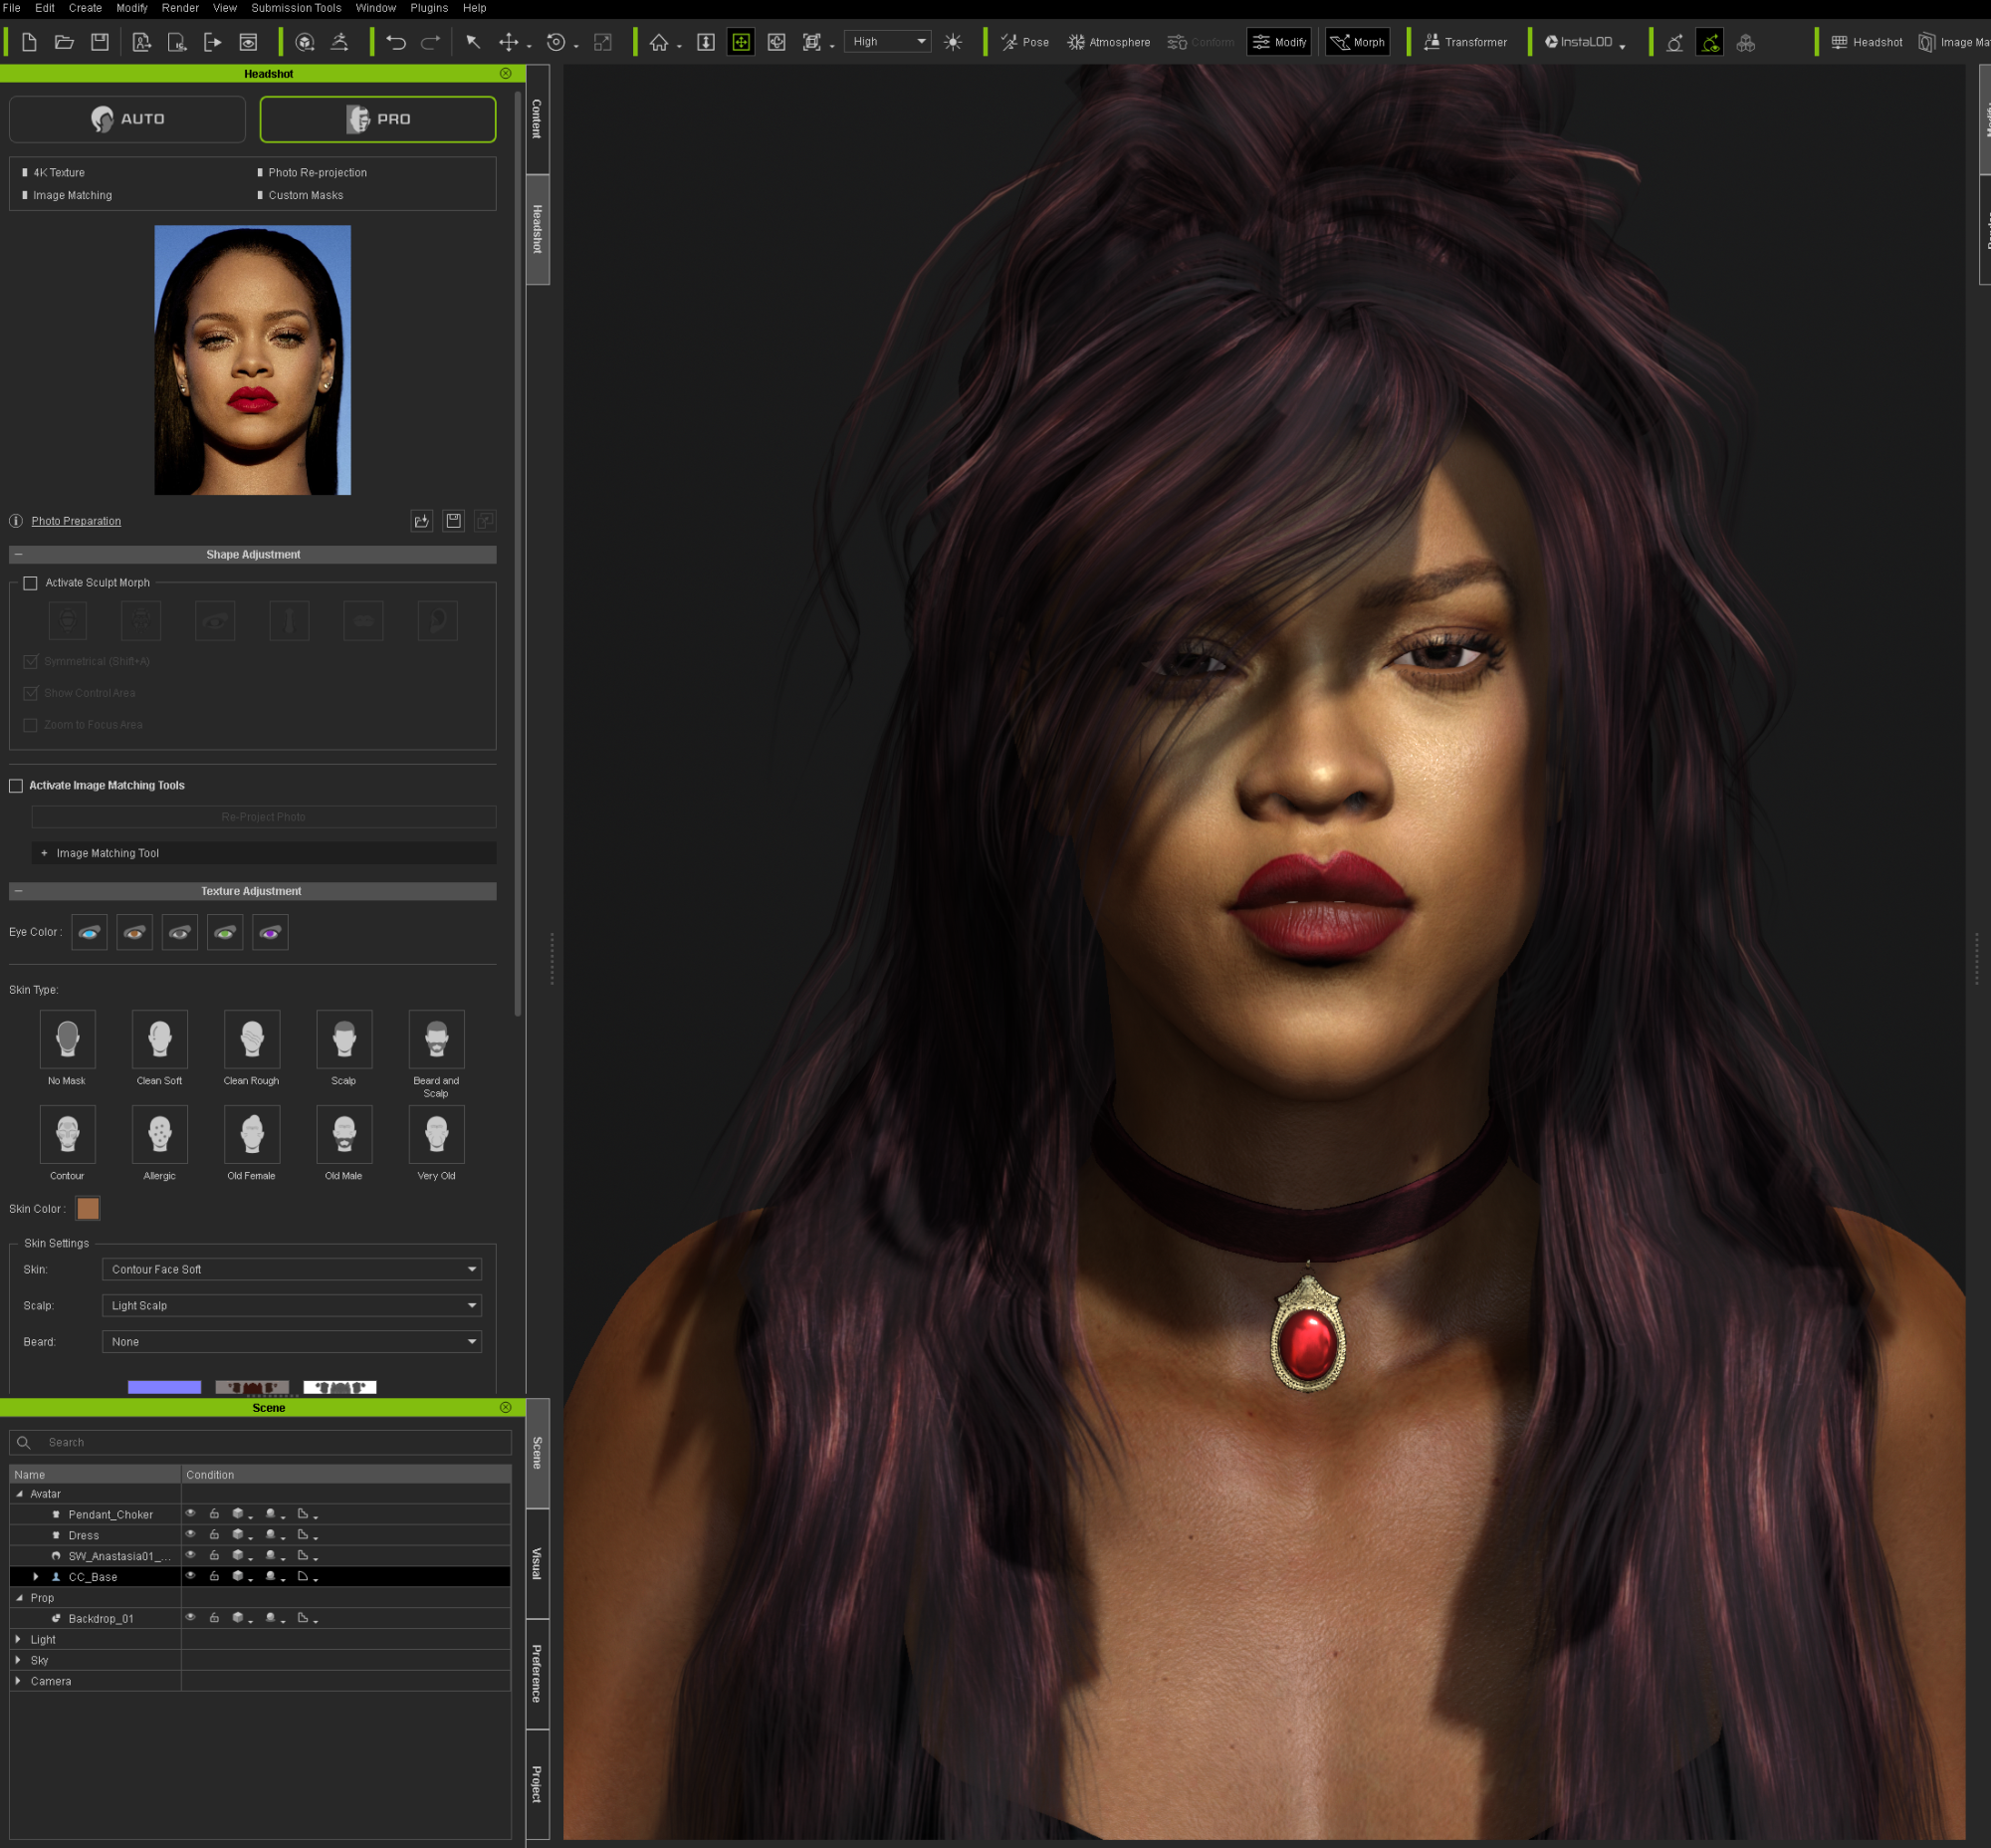Expand the Camera tree node
1991x1848 pixels.
[x=18, y=1681]
